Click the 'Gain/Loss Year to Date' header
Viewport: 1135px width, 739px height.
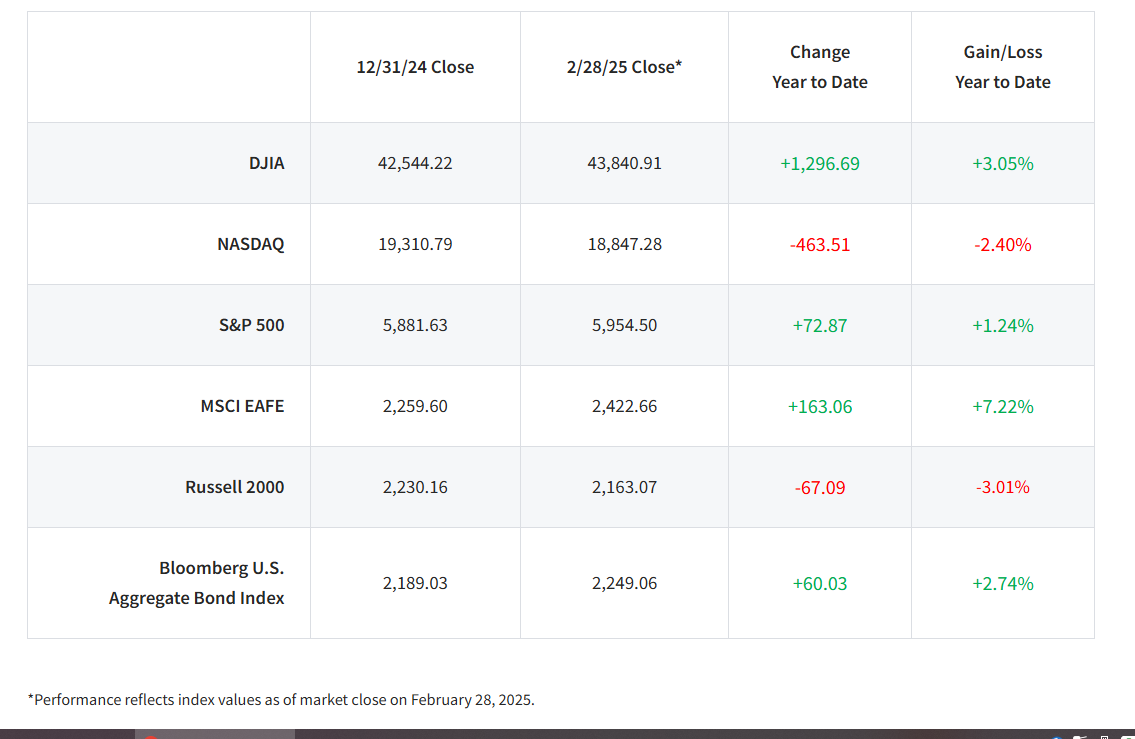pyautogui.click(x=1003, y=67)
